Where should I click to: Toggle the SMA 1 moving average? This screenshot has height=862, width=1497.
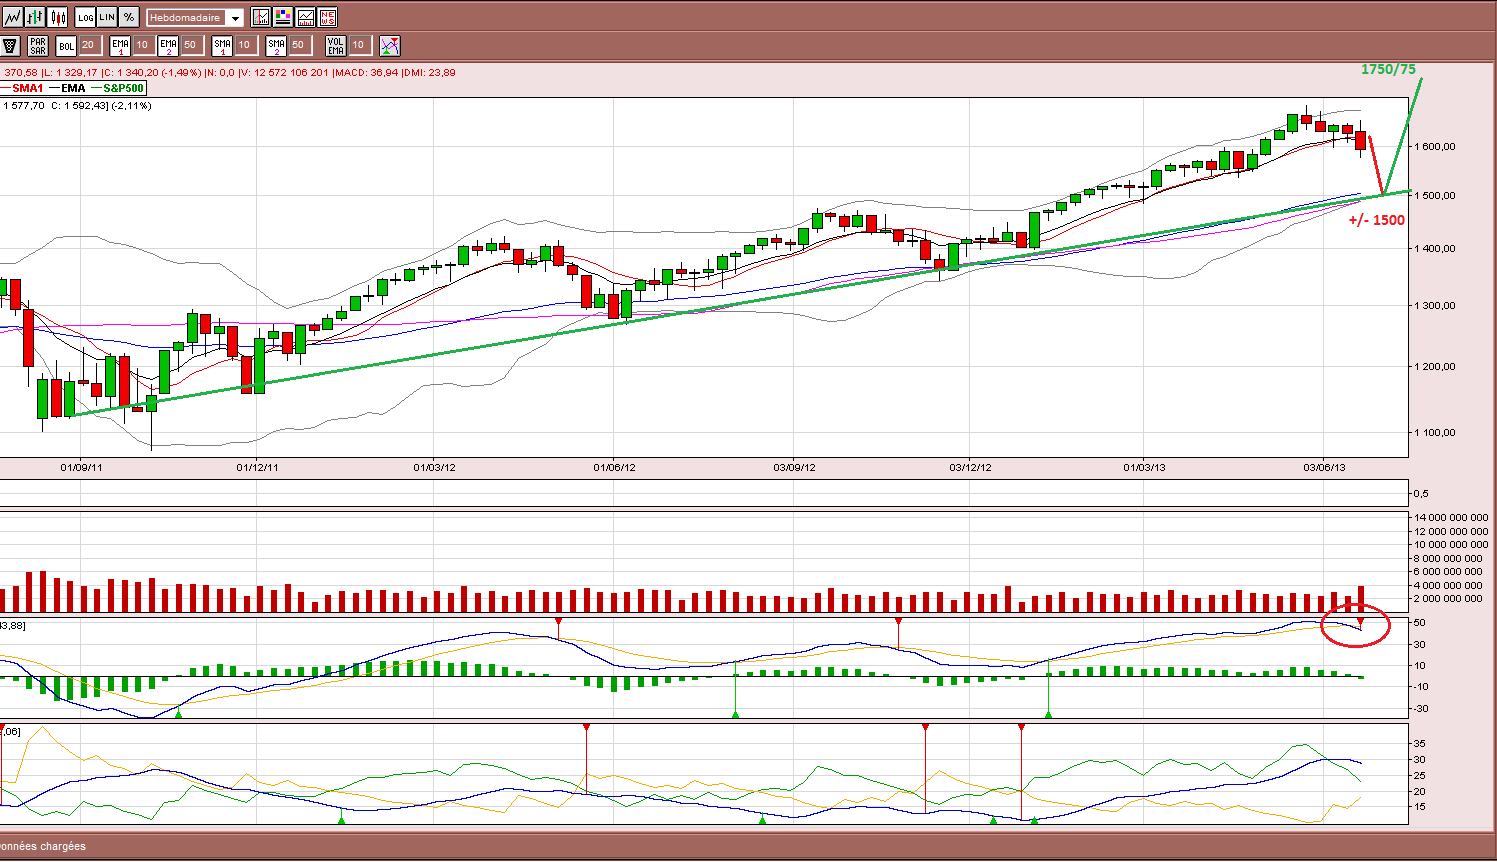coord(222,45)
